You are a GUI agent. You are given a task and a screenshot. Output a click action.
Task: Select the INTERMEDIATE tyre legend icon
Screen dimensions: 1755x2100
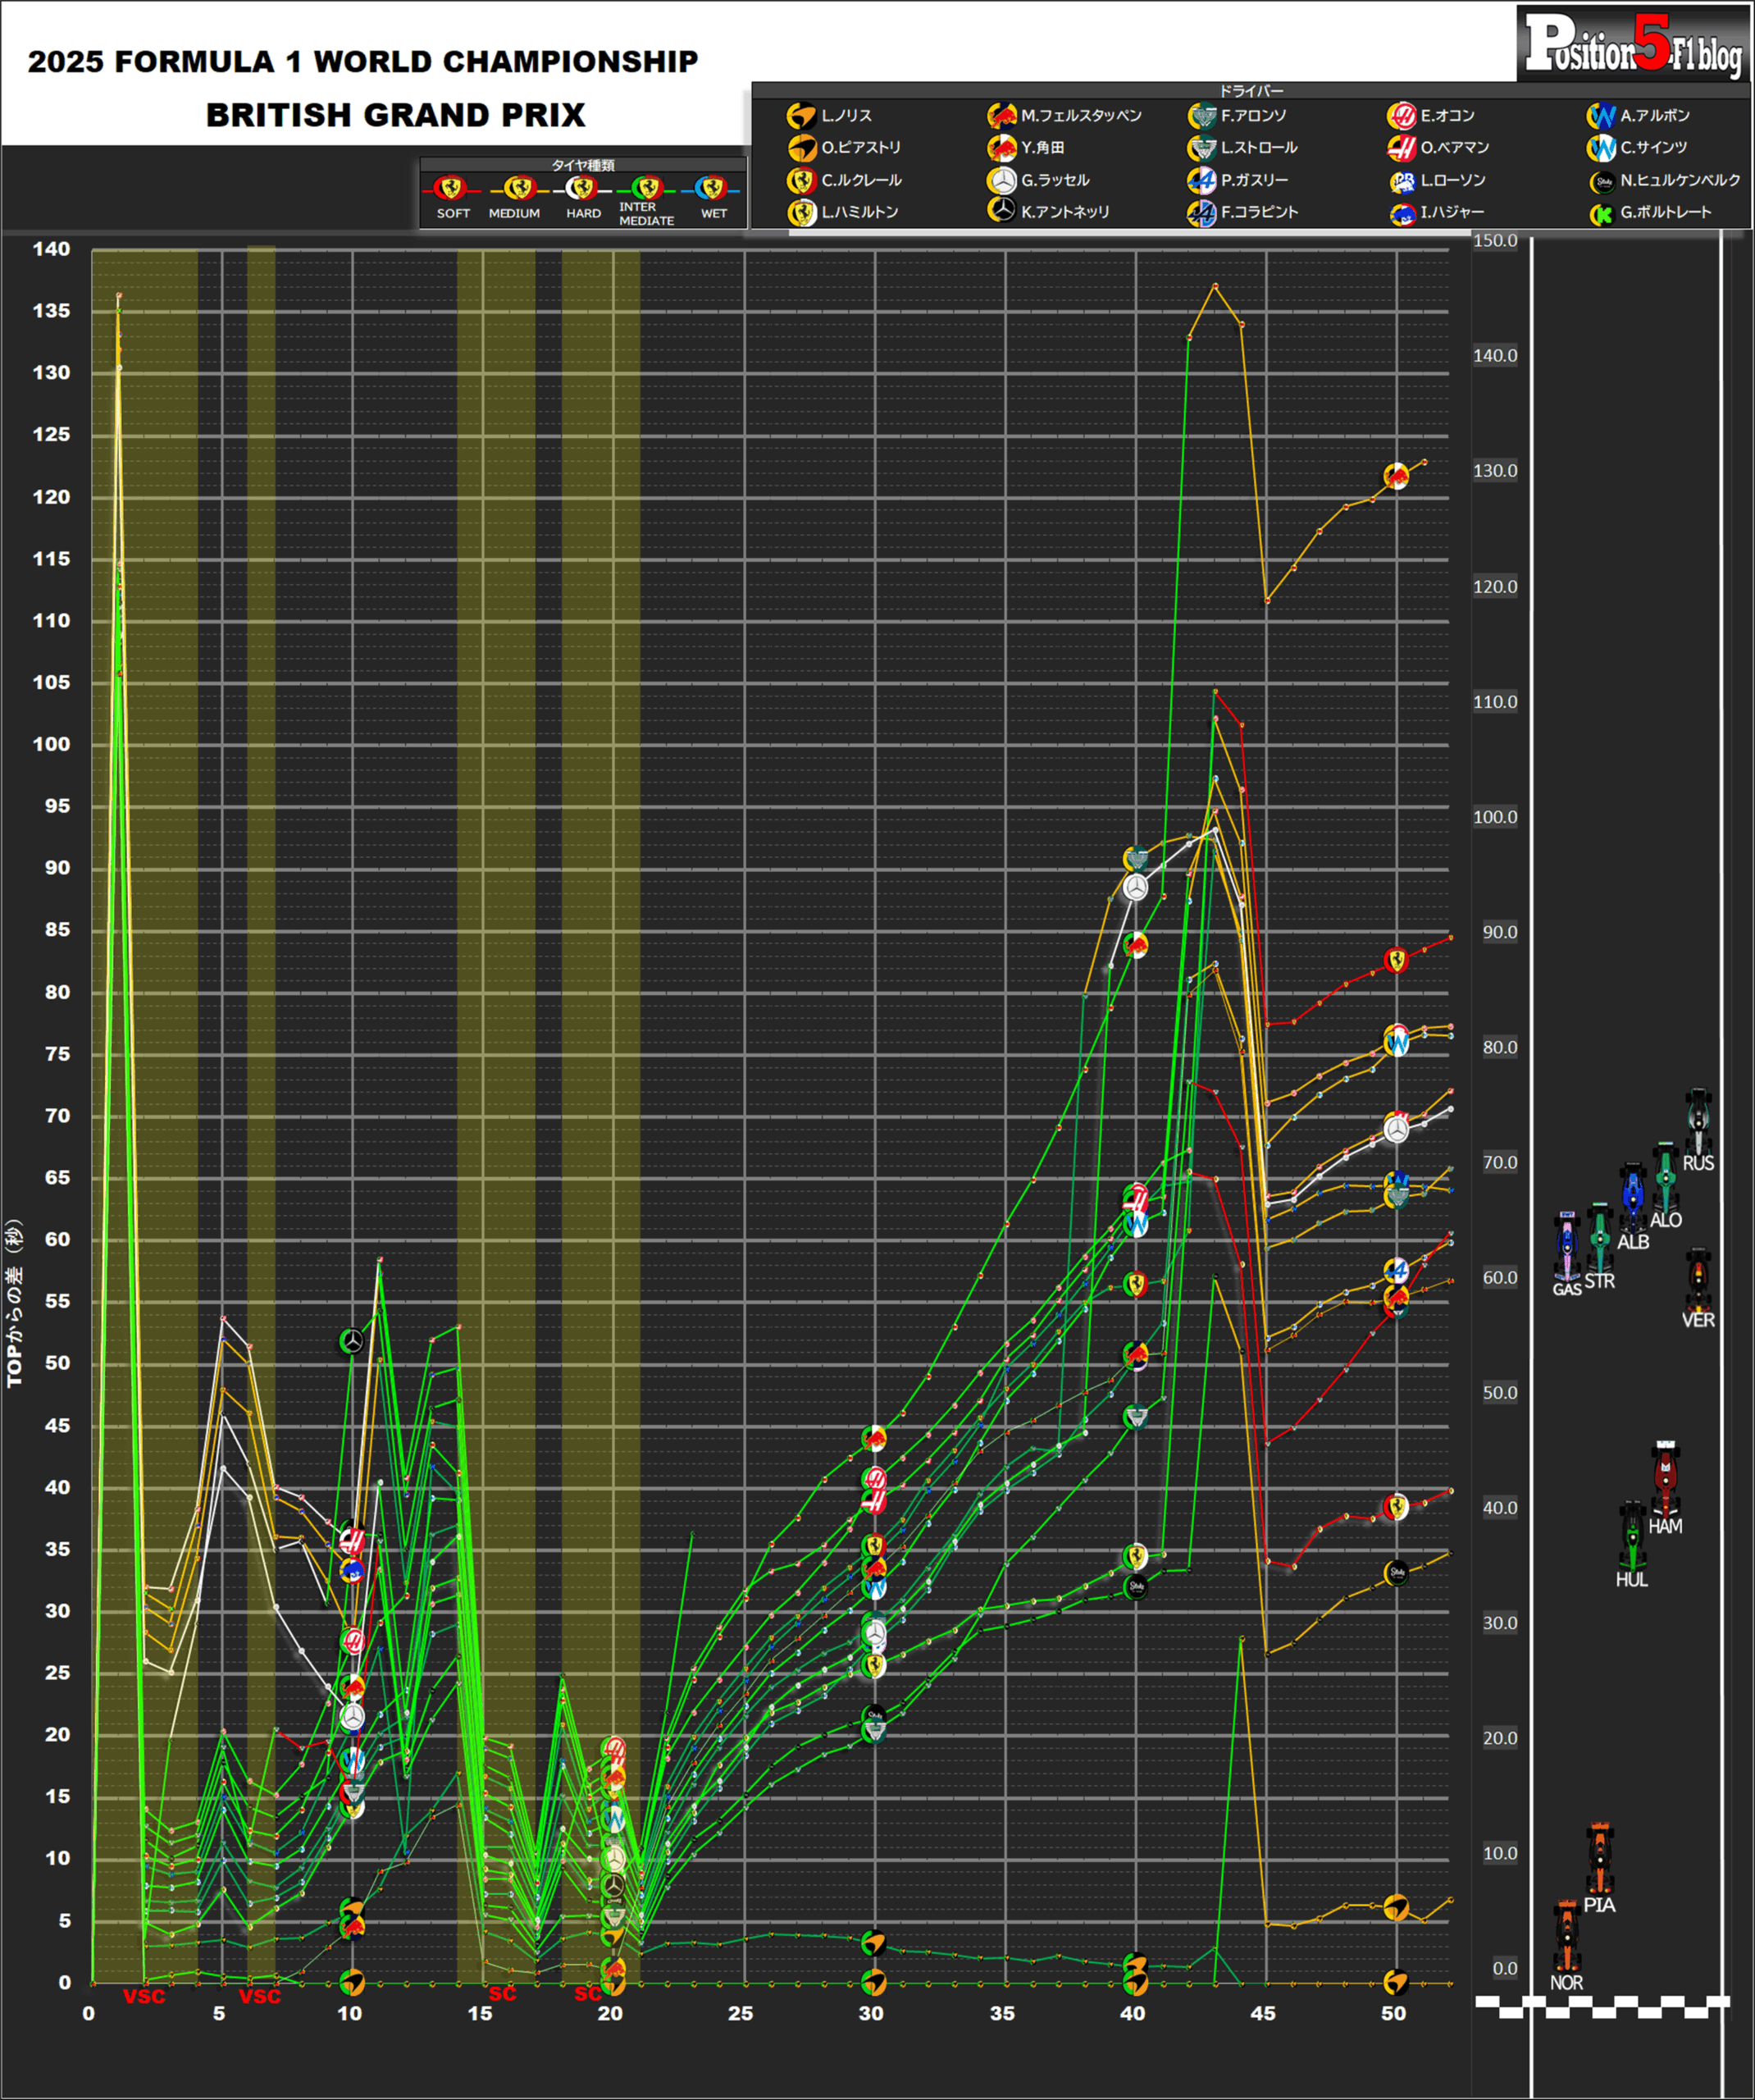[647, 188]
